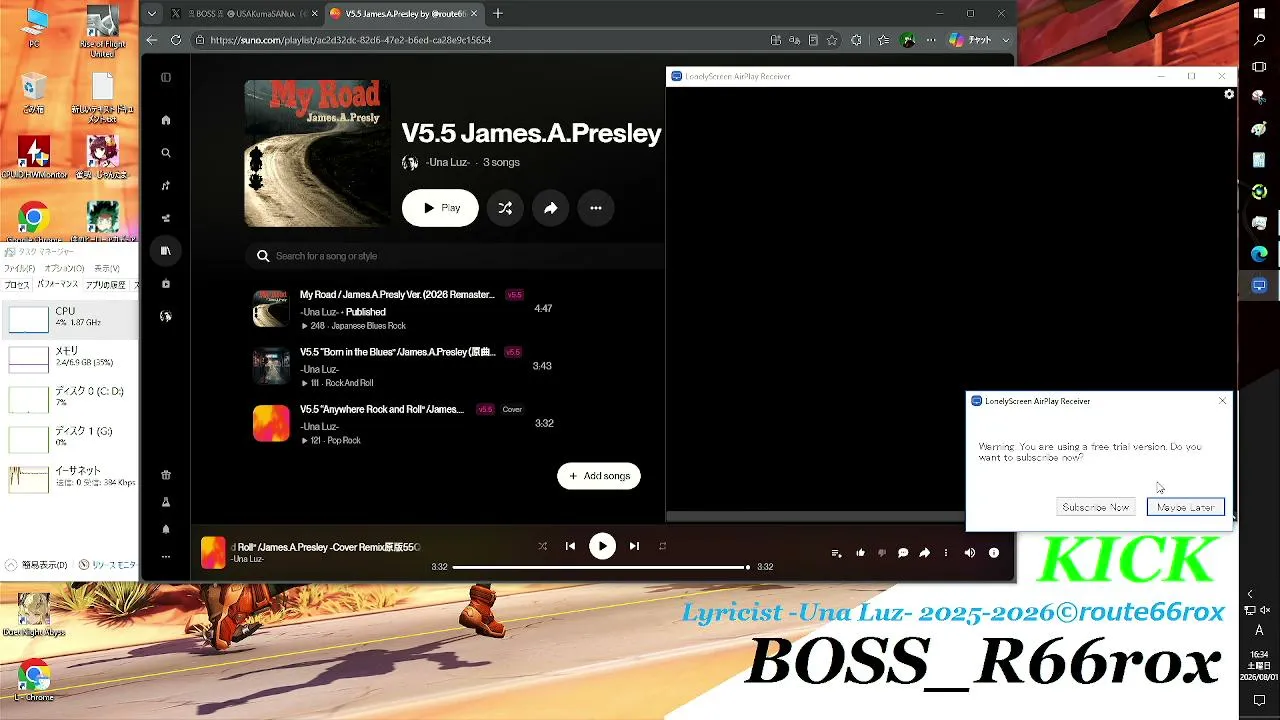Image resolution: width=1280 pixels, height=720 pixels.
Task: Open Microsoft Edge from the taskbar
Action: pos(1259,254)
